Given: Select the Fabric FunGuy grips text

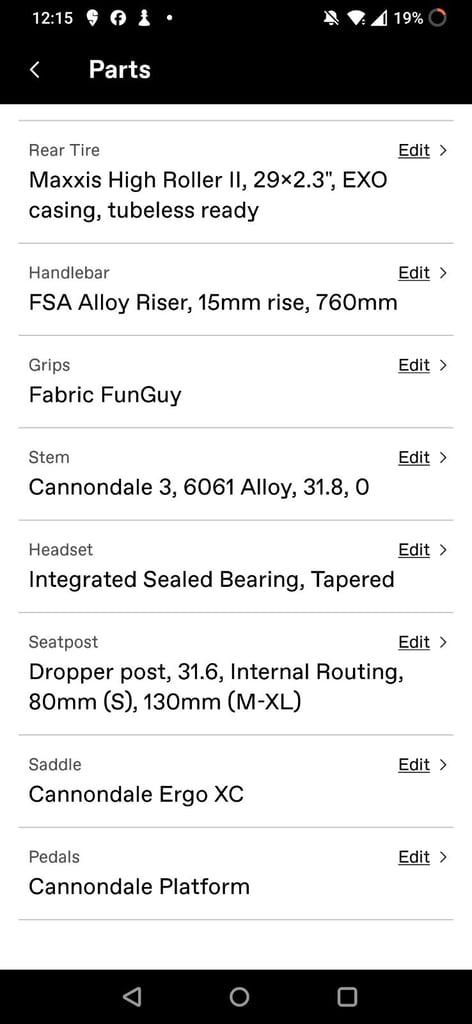Looking at the screenshot, I should pos(105,395).
